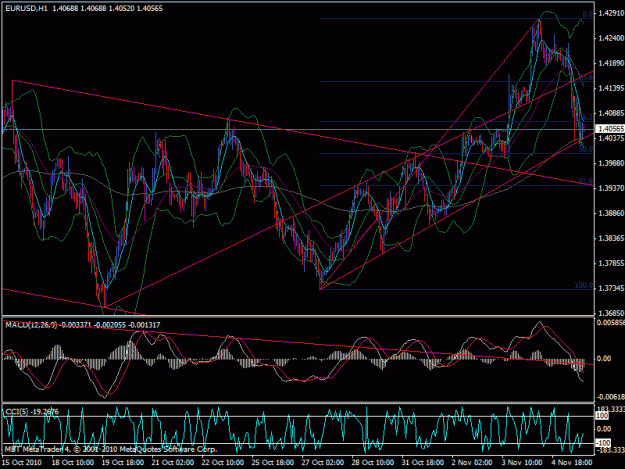
Task: Click the 27 Oct 02:00 time label
Action: point(323,462)
